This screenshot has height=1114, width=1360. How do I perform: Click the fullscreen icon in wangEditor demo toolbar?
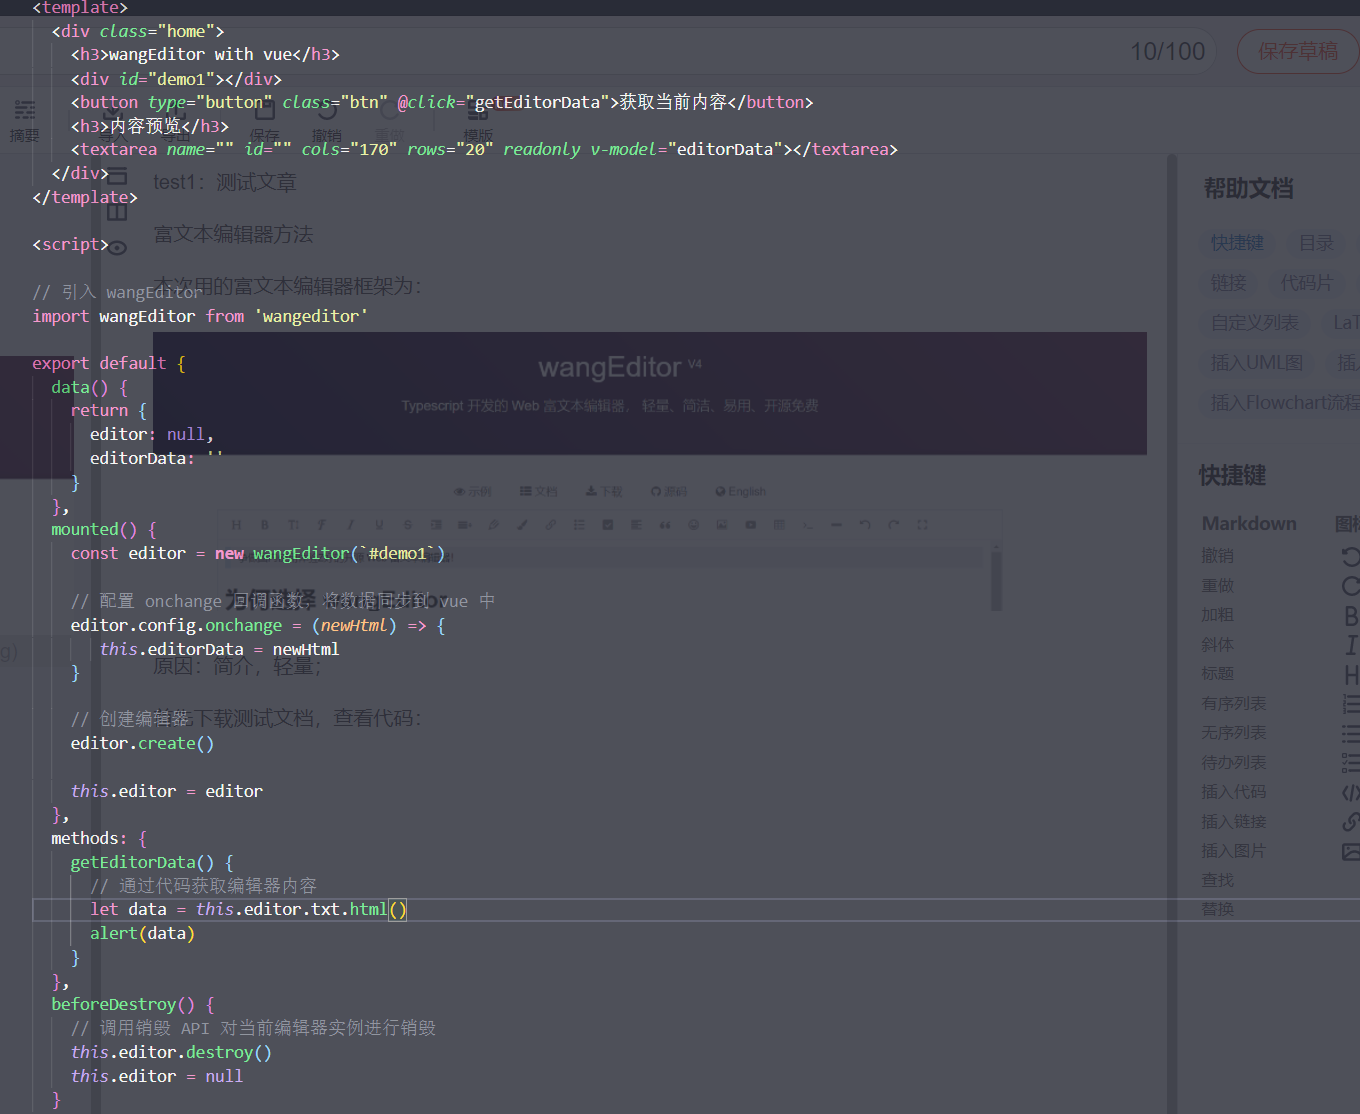(922, 524)
